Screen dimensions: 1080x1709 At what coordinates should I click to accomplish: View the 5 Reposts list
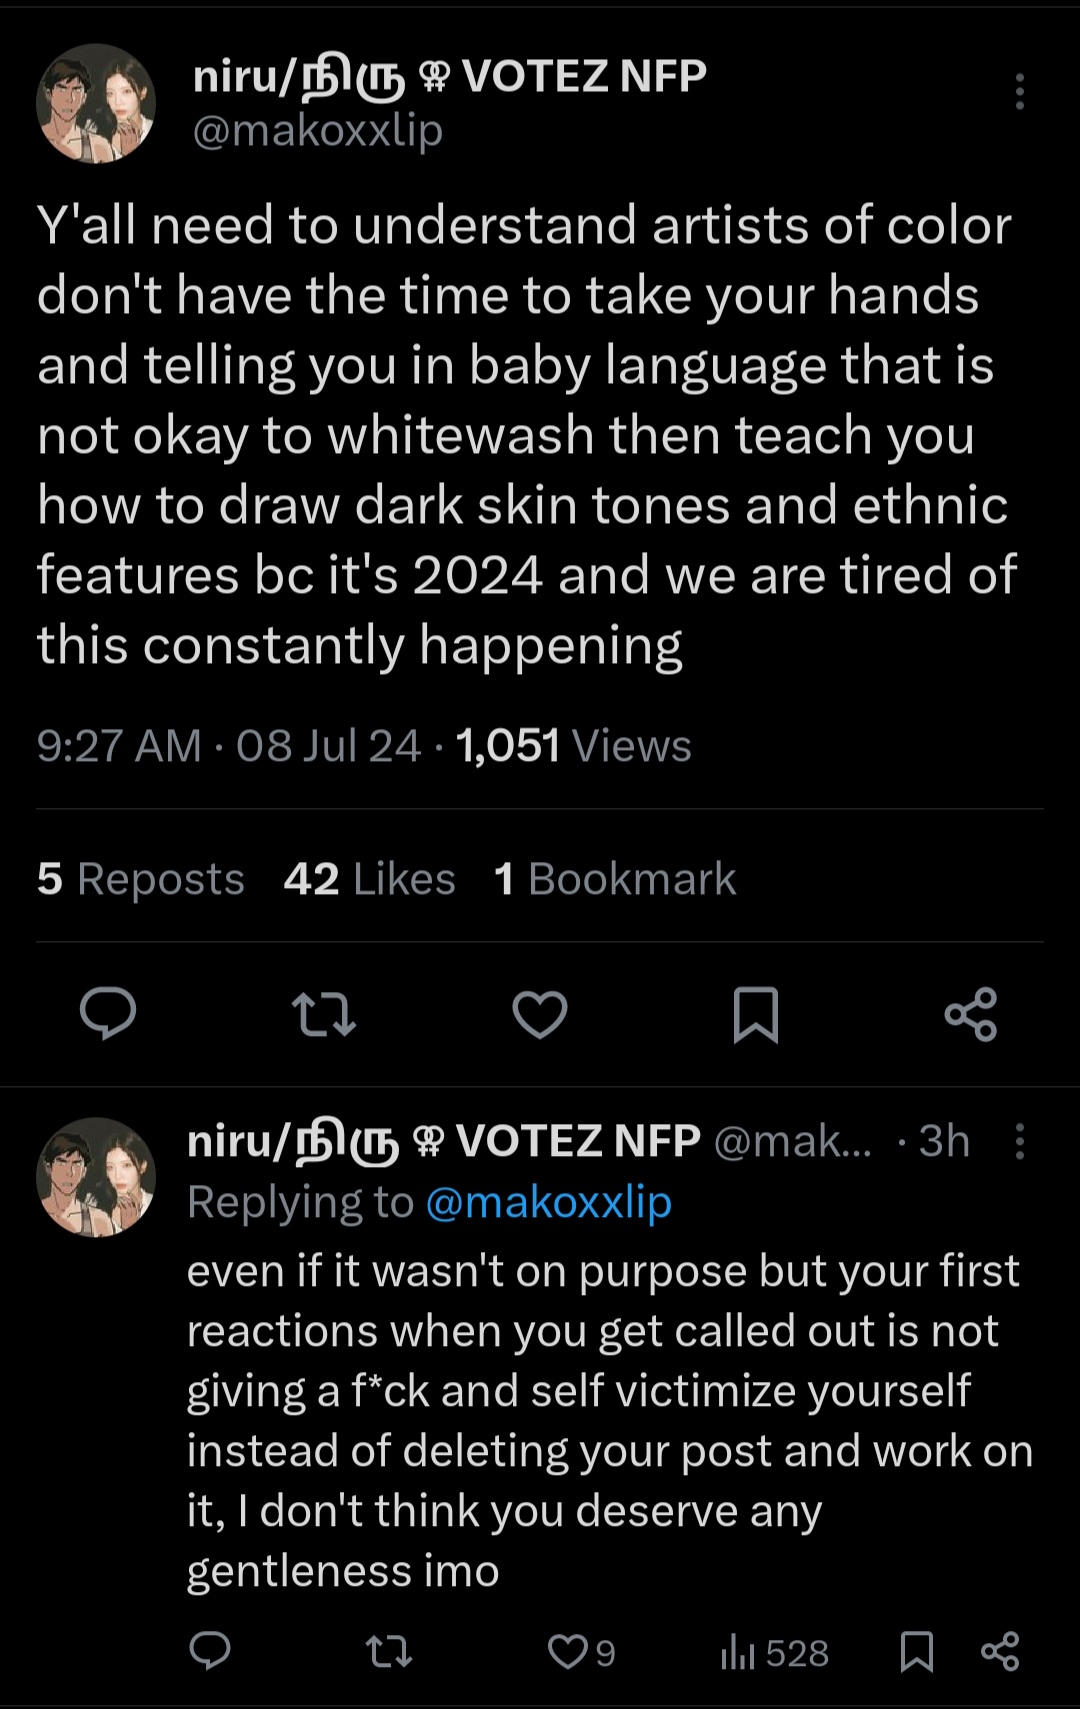(141, 879)
